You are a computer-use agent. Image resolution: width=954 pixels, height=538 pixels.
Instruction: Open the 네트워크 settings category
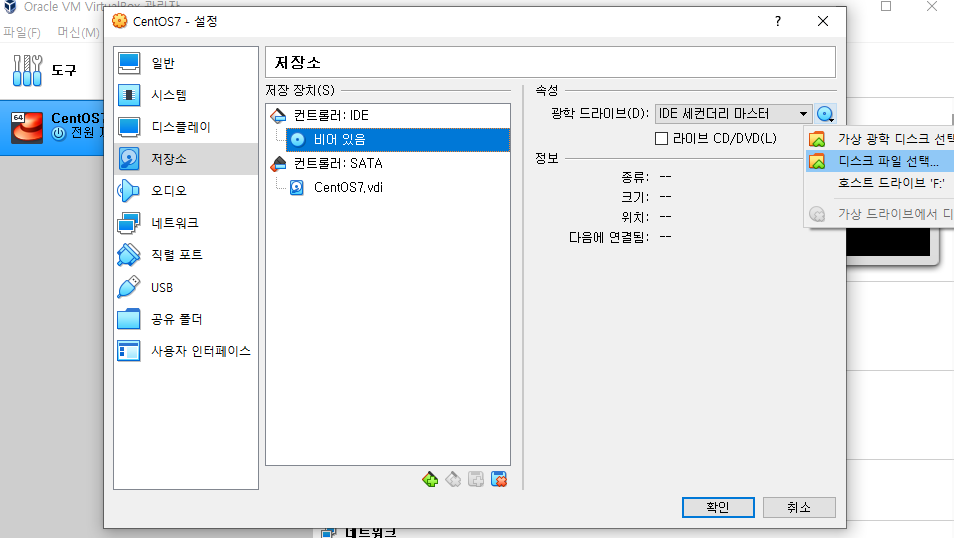pos(186,223)
